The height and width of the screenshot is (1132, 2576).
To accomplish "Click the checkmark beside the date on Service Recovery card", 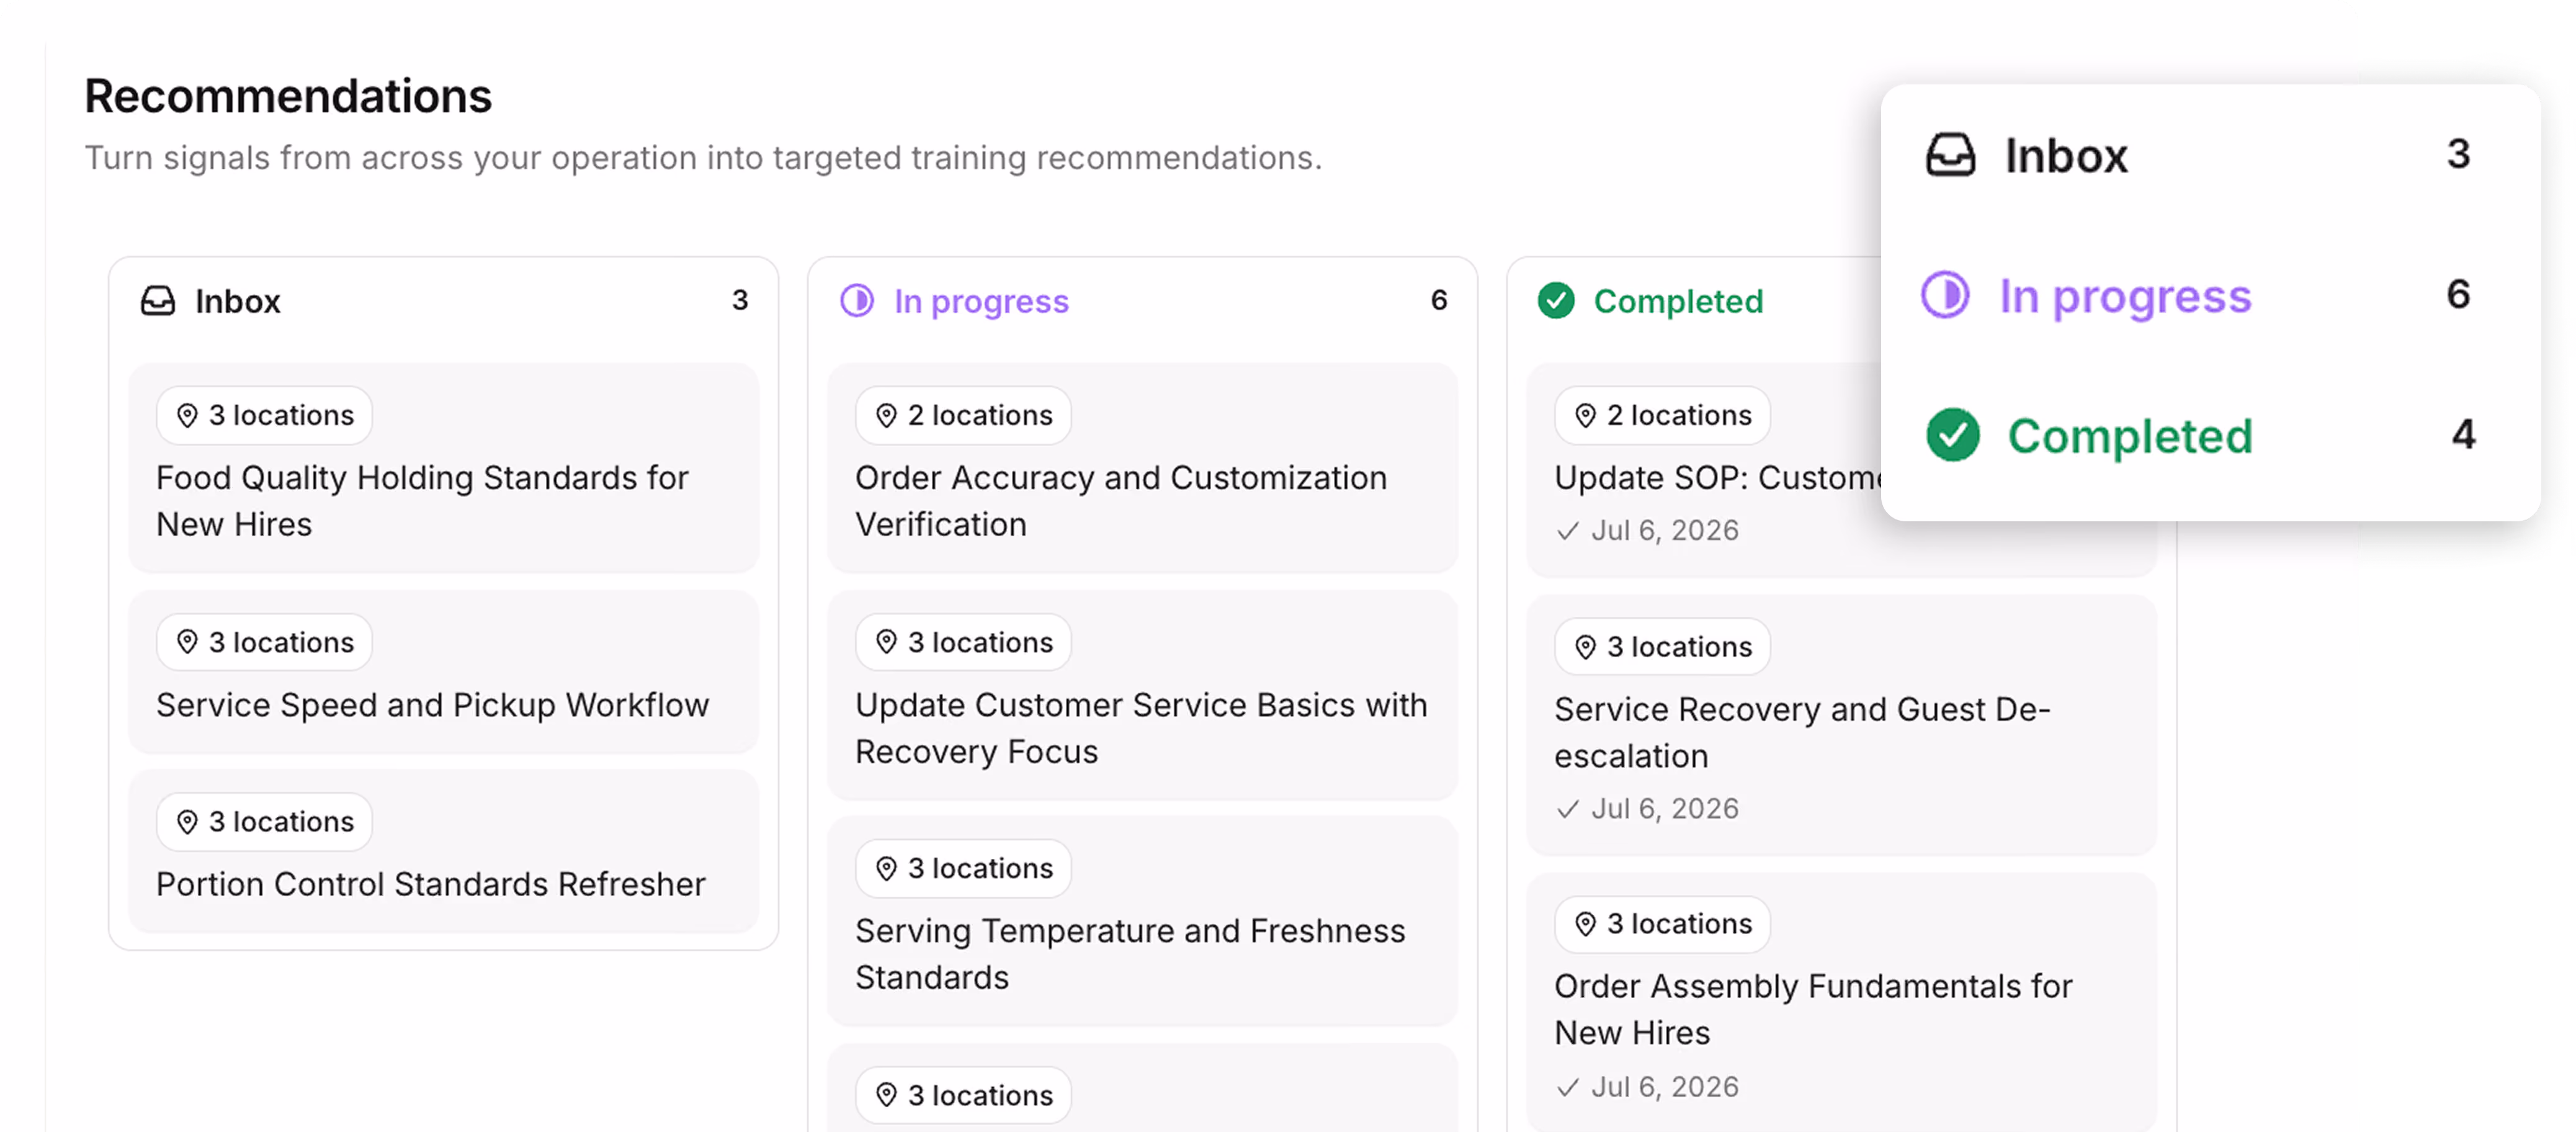I will tap(1568, 809).
